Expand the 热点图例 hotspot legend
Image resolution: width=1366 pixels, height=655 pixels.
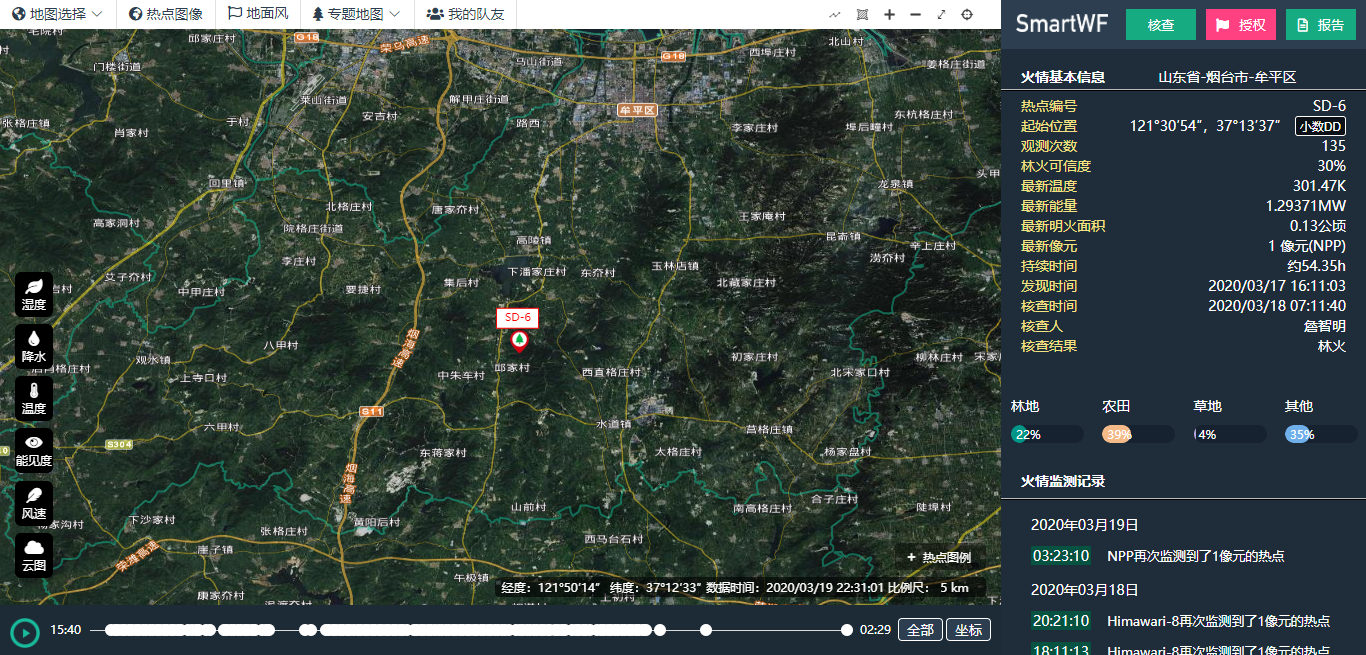(938, 557)
